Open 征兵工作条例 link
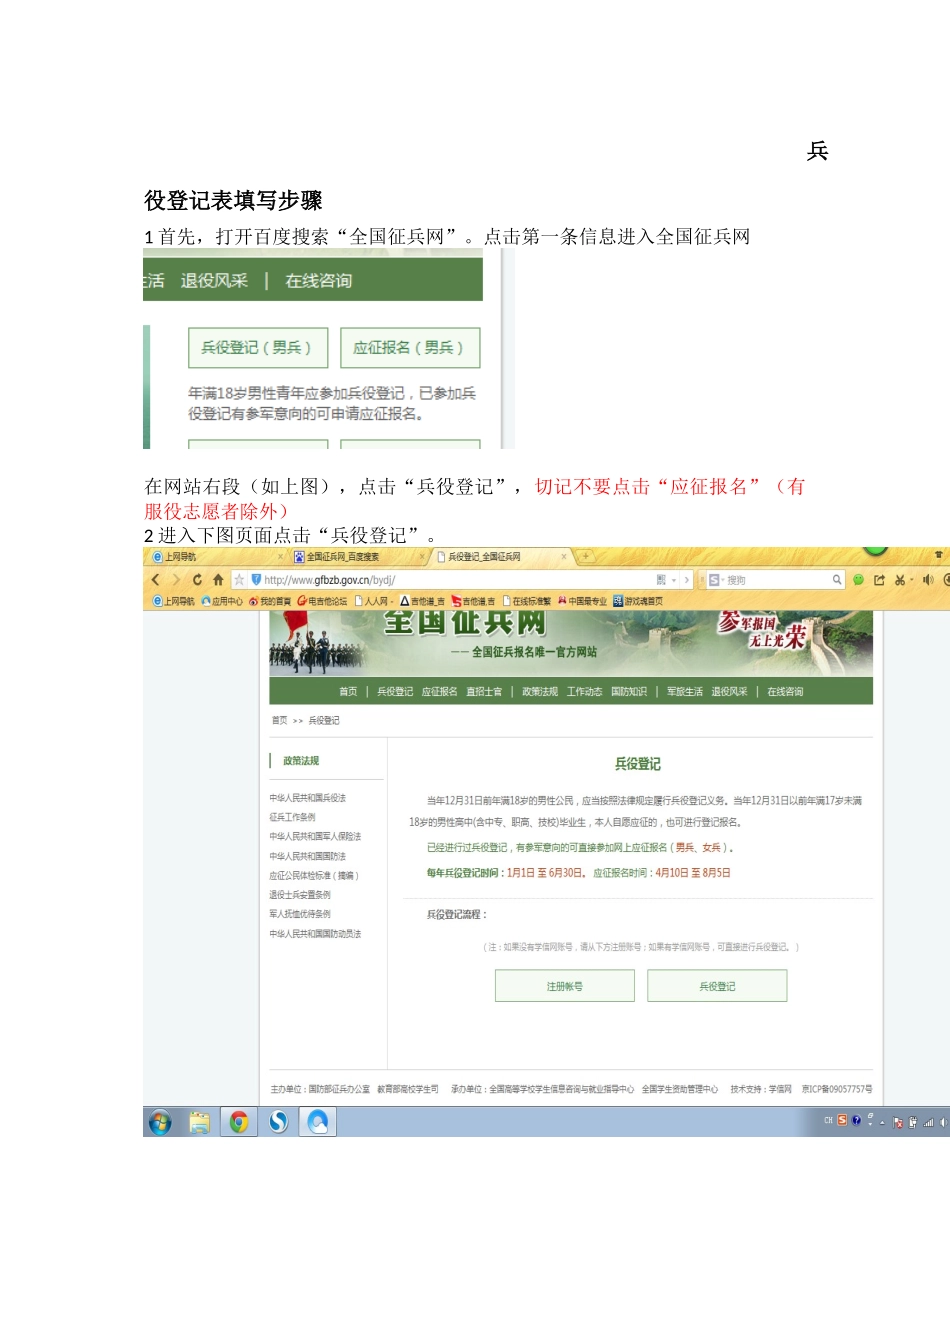 click(x=292, y=817)
